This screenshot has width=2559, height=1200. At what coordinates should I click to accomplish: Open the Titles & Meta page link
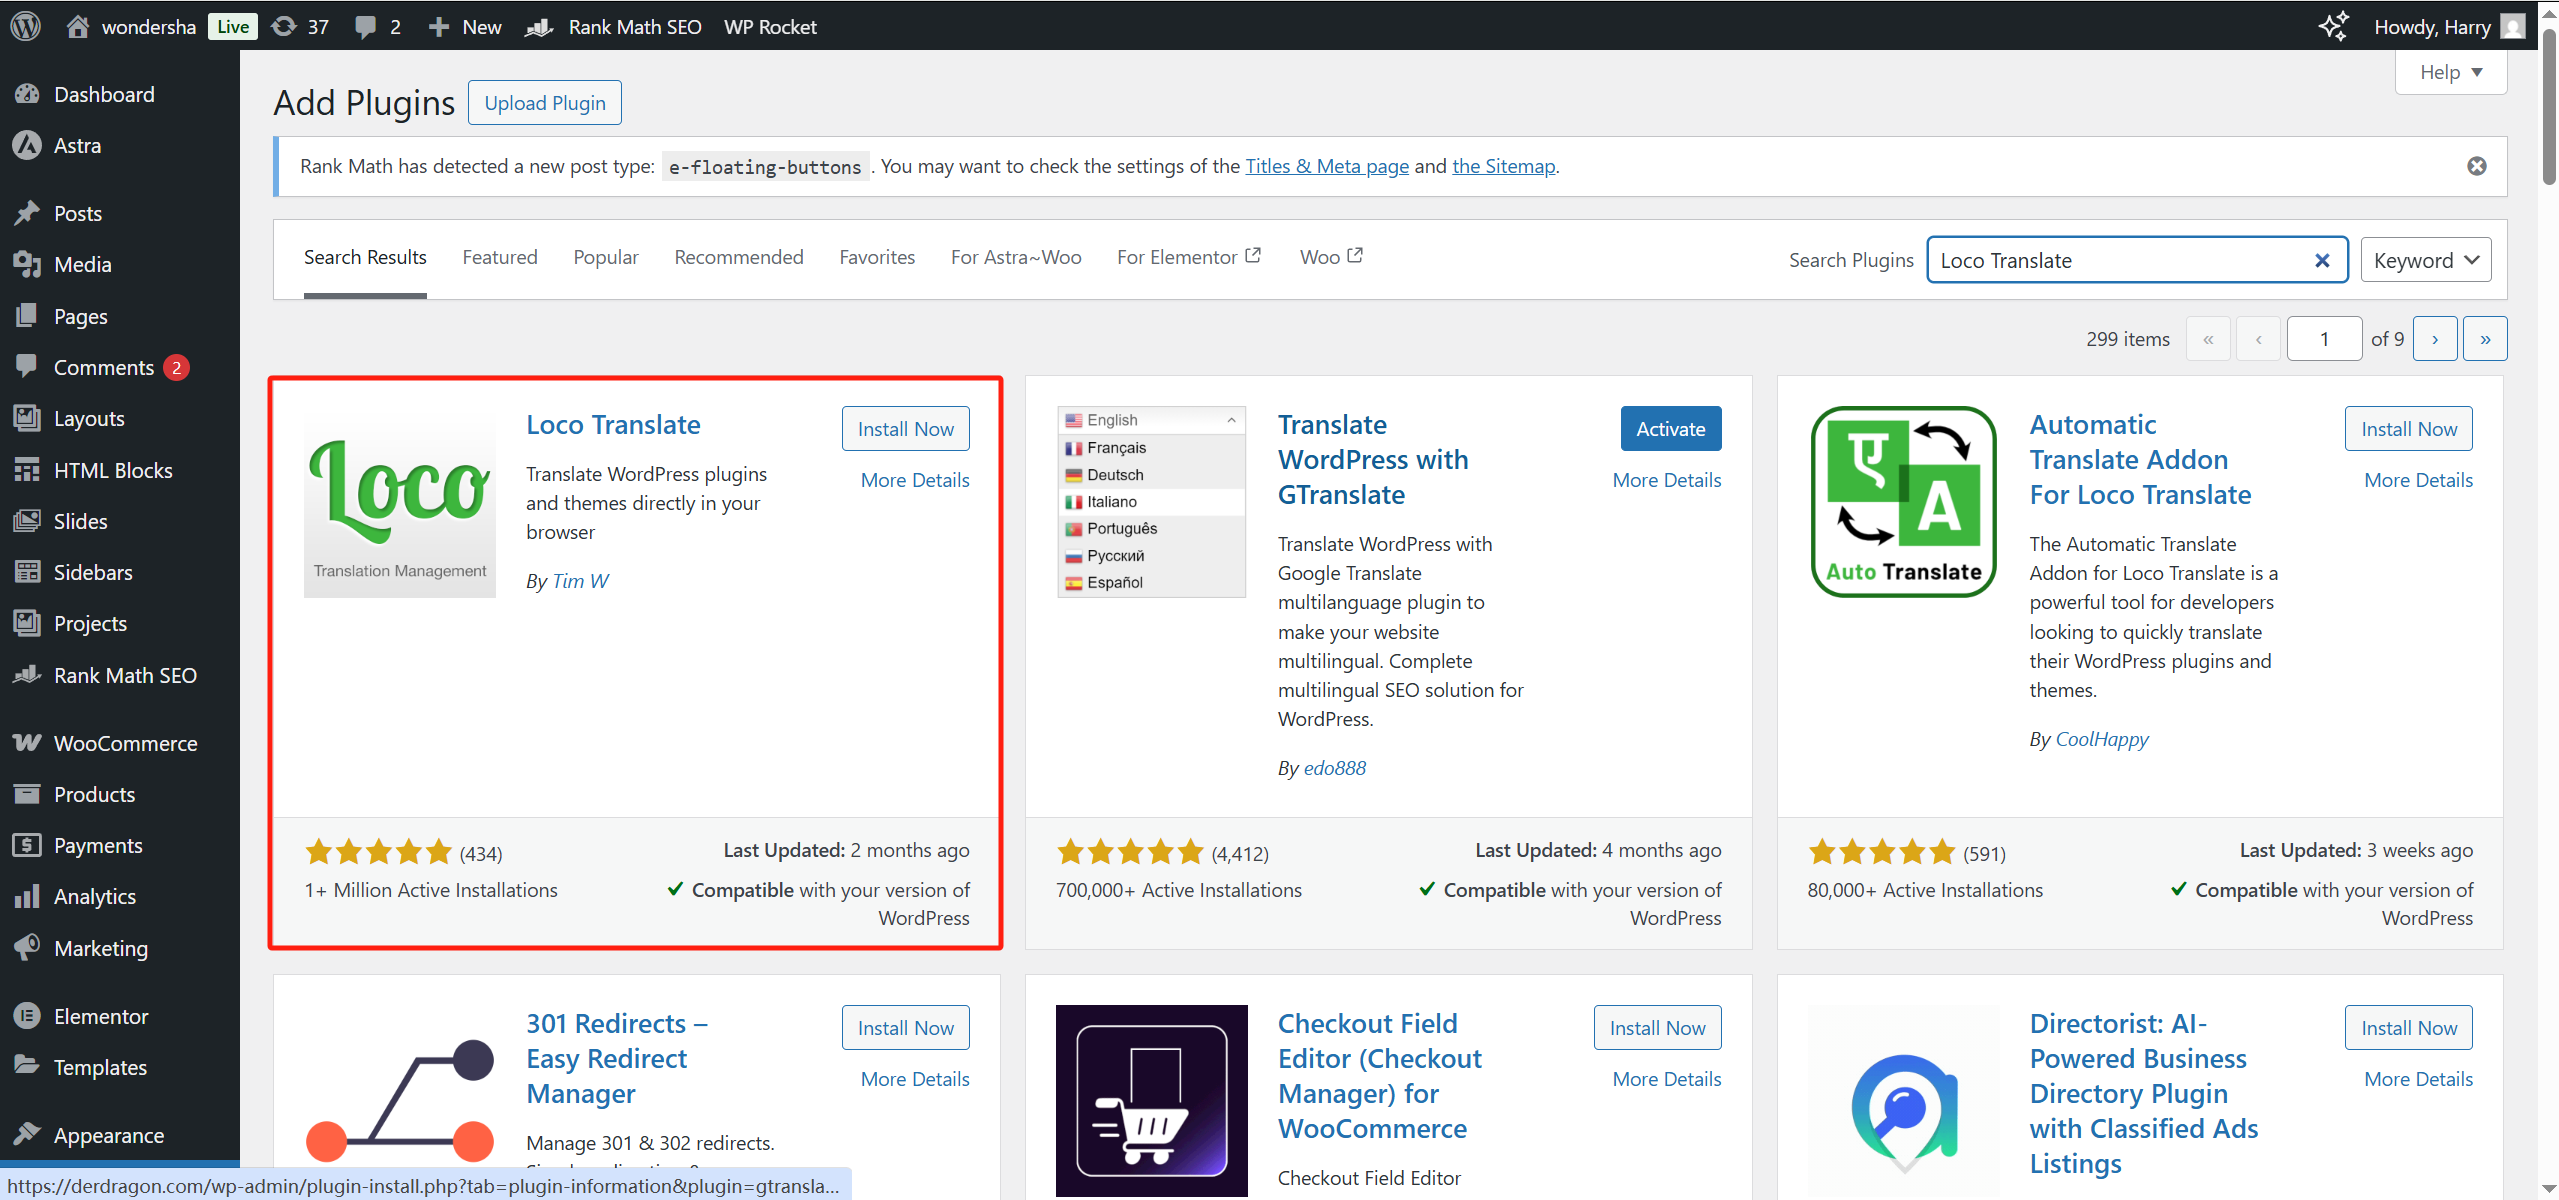1326,166
